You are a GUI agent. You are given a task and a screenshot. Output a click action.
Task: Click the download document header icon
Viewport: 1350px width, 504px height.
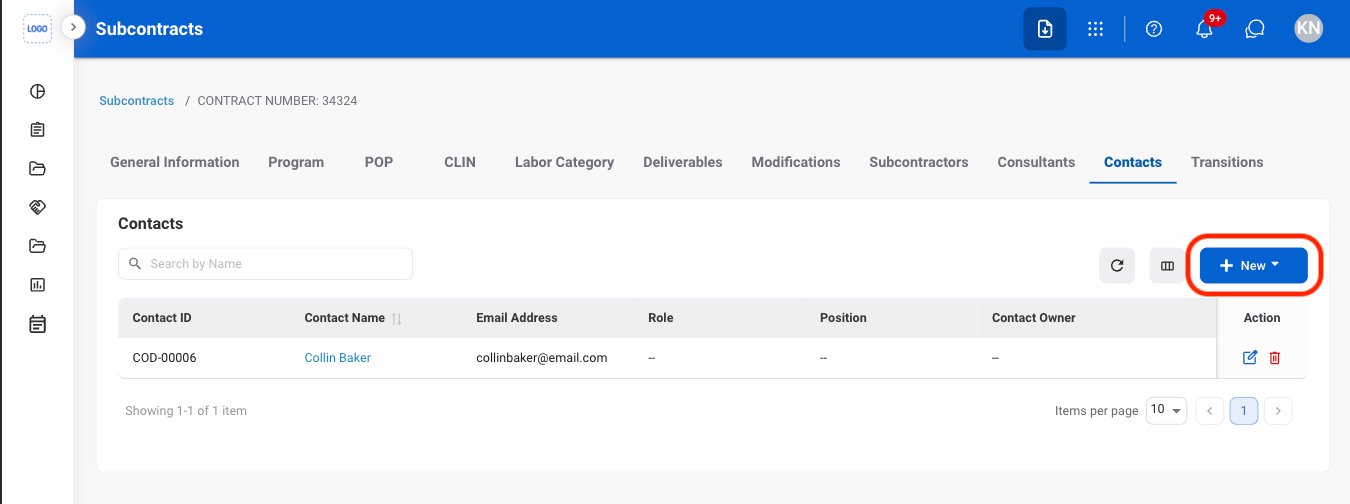pyautogui.click(x=1045, y=29)
